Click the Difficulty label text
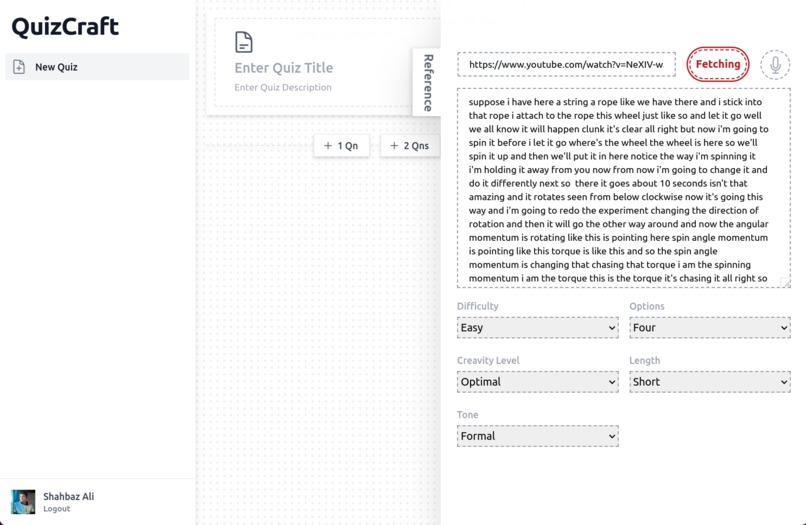This screenshot has height=525, width=806. coord(478,306)
